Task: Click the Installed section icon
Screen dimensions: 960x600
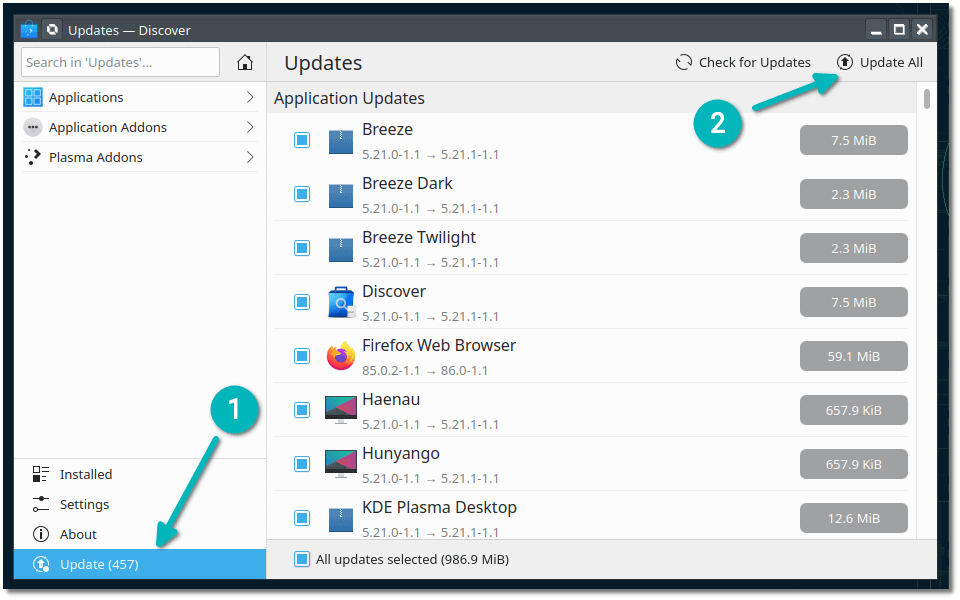Action: (x=42, y=473)
